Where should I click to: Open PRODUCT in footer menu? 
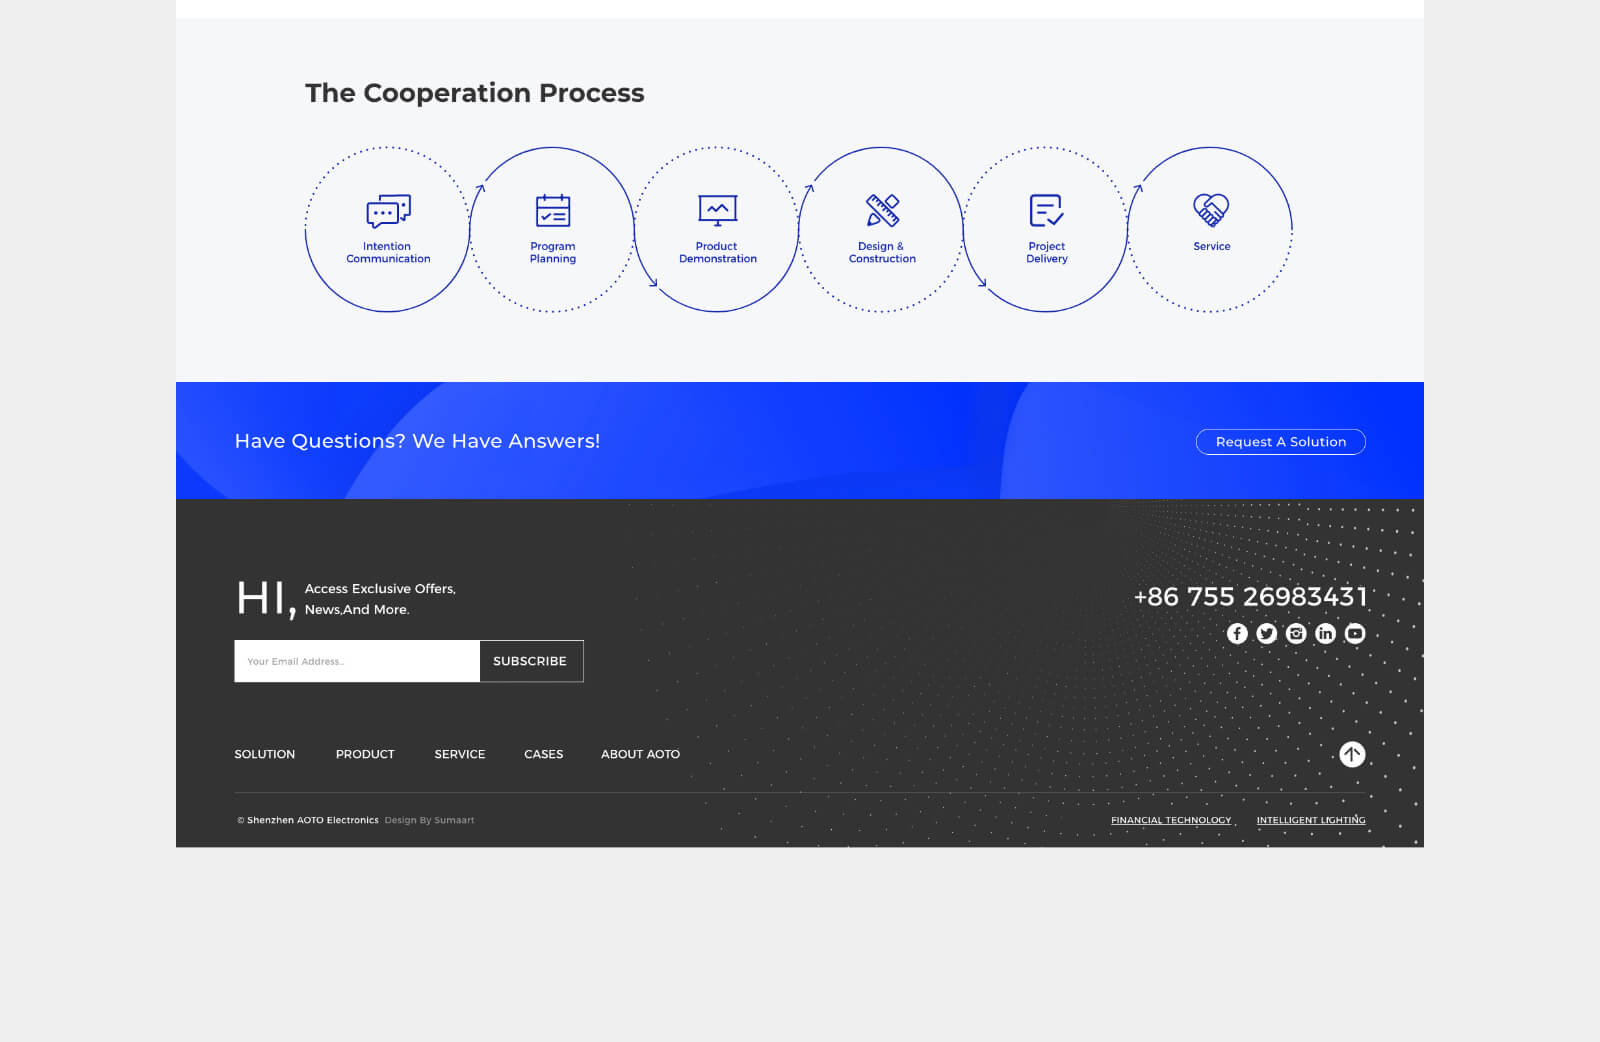[365, 754]
